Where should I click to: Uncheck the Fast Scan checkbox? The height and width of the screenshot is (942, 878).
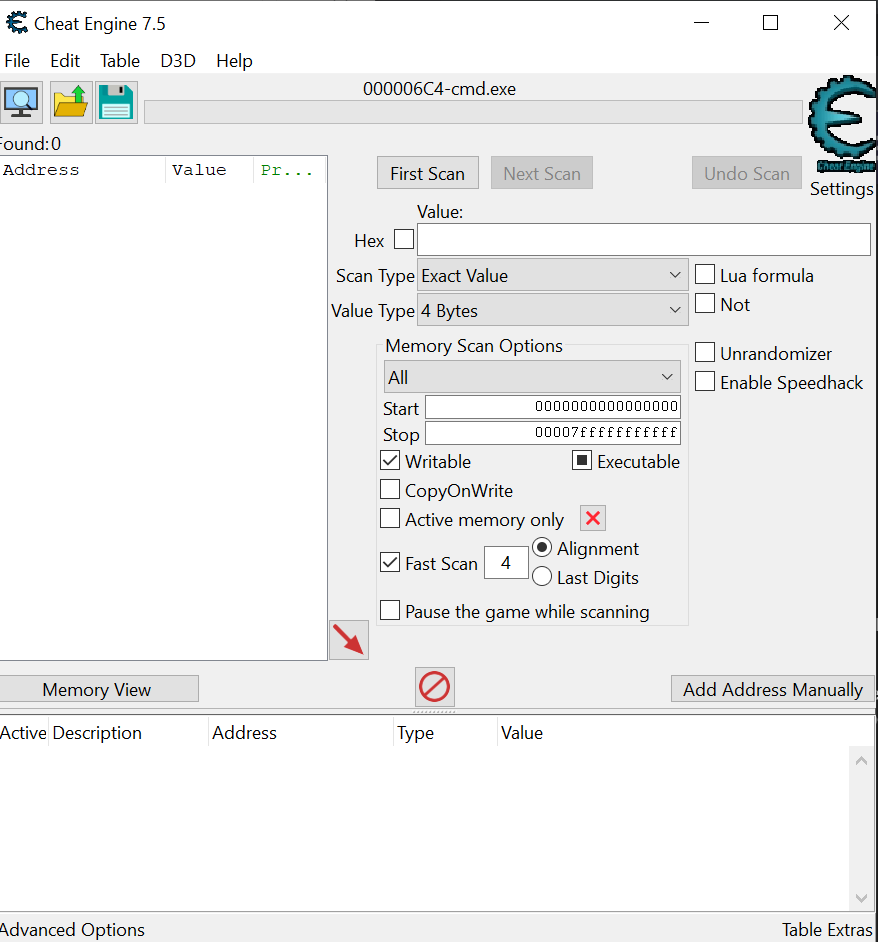(x=390, y=563)
